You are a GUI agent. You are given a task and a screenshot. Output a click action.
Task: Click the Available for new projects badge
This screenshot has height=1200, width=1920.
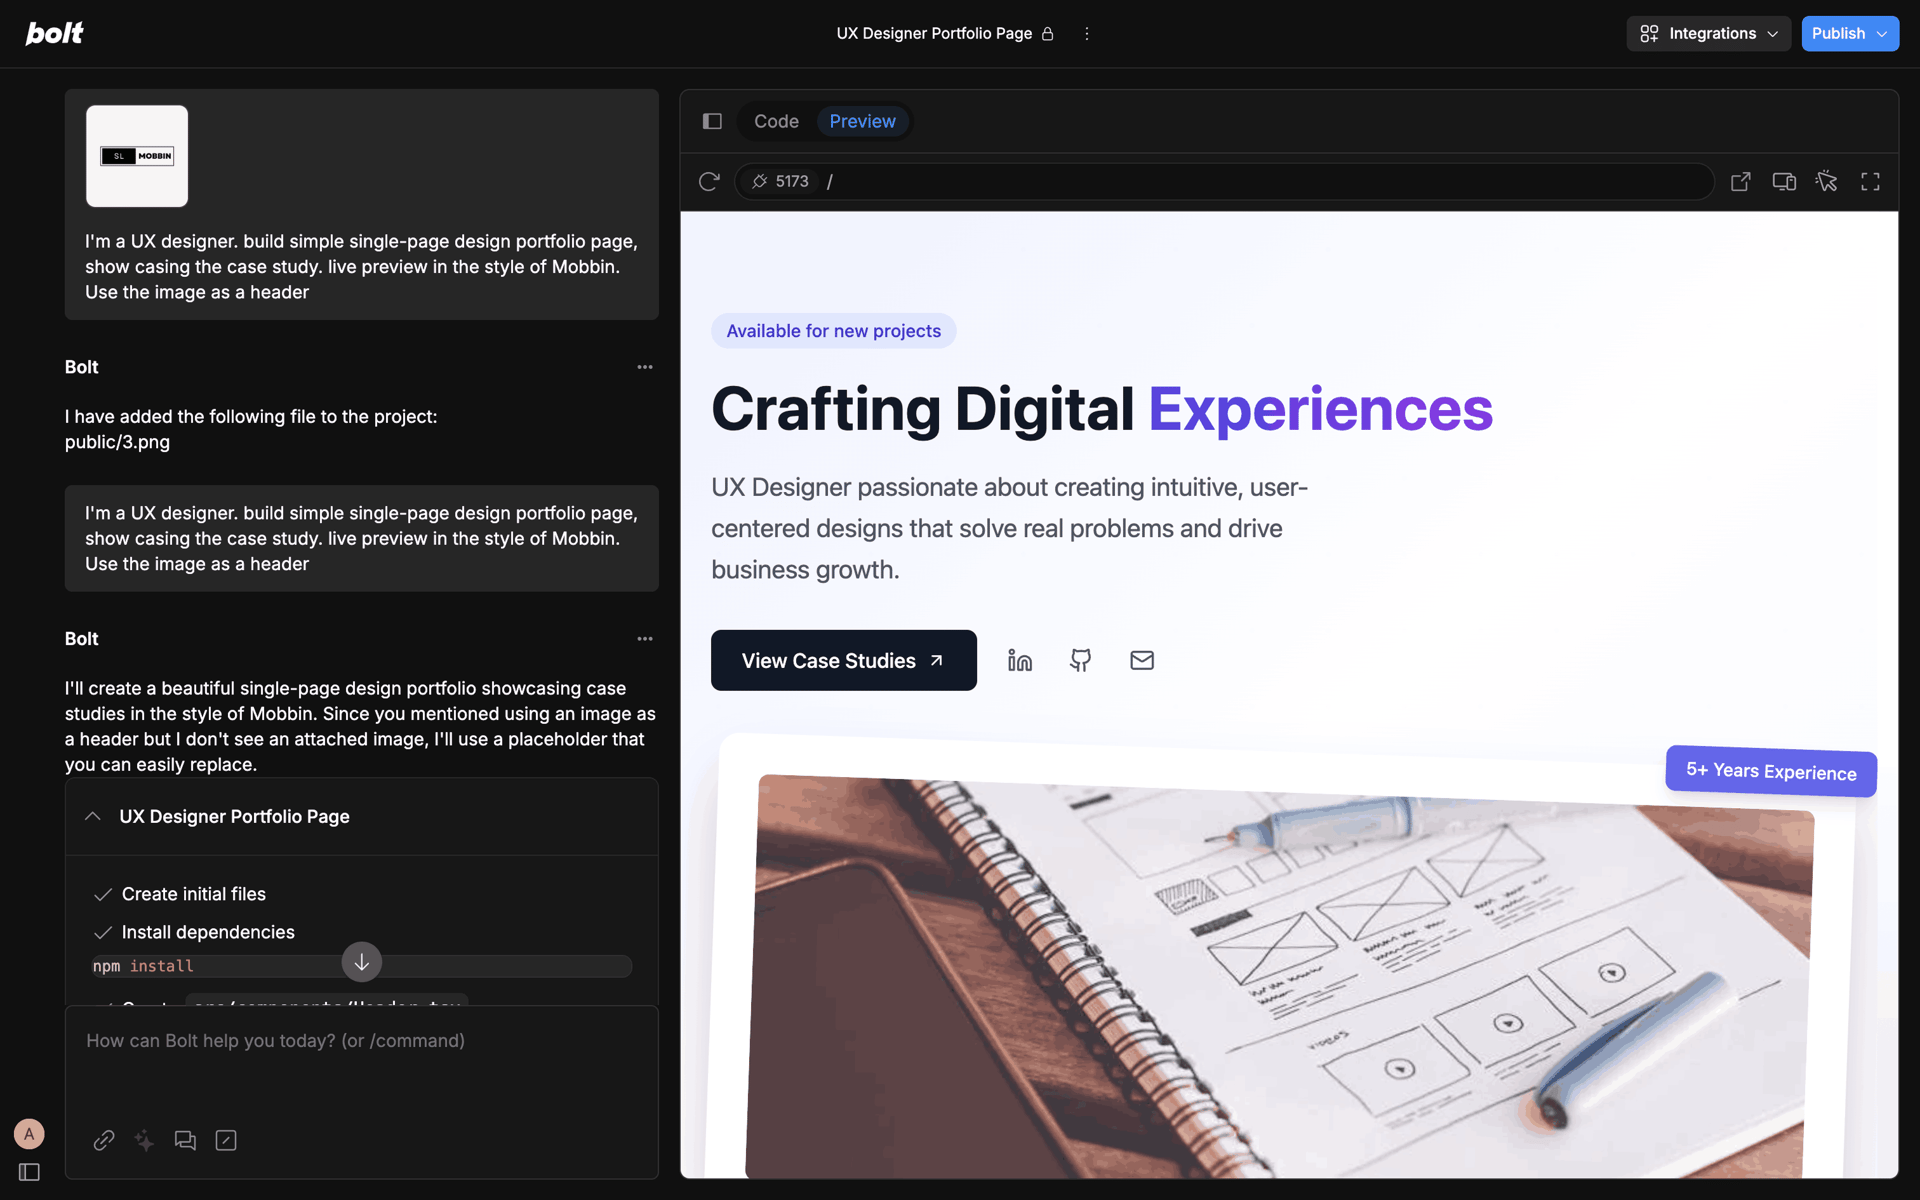coord(833,331)
